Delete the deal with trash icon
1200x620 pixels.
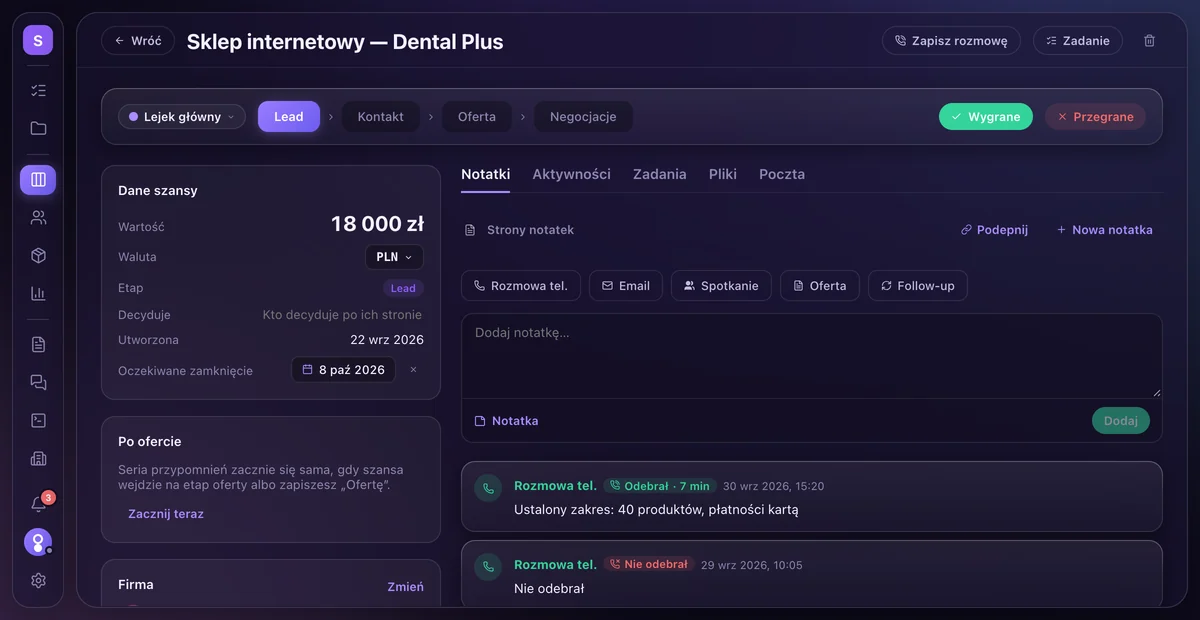(x=1149, y=41)
